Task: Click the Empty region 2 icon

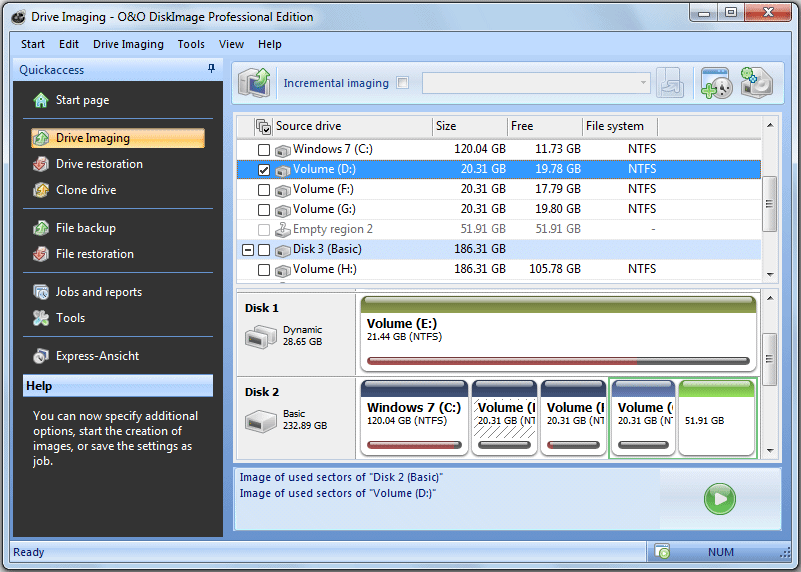Action: 282,230
